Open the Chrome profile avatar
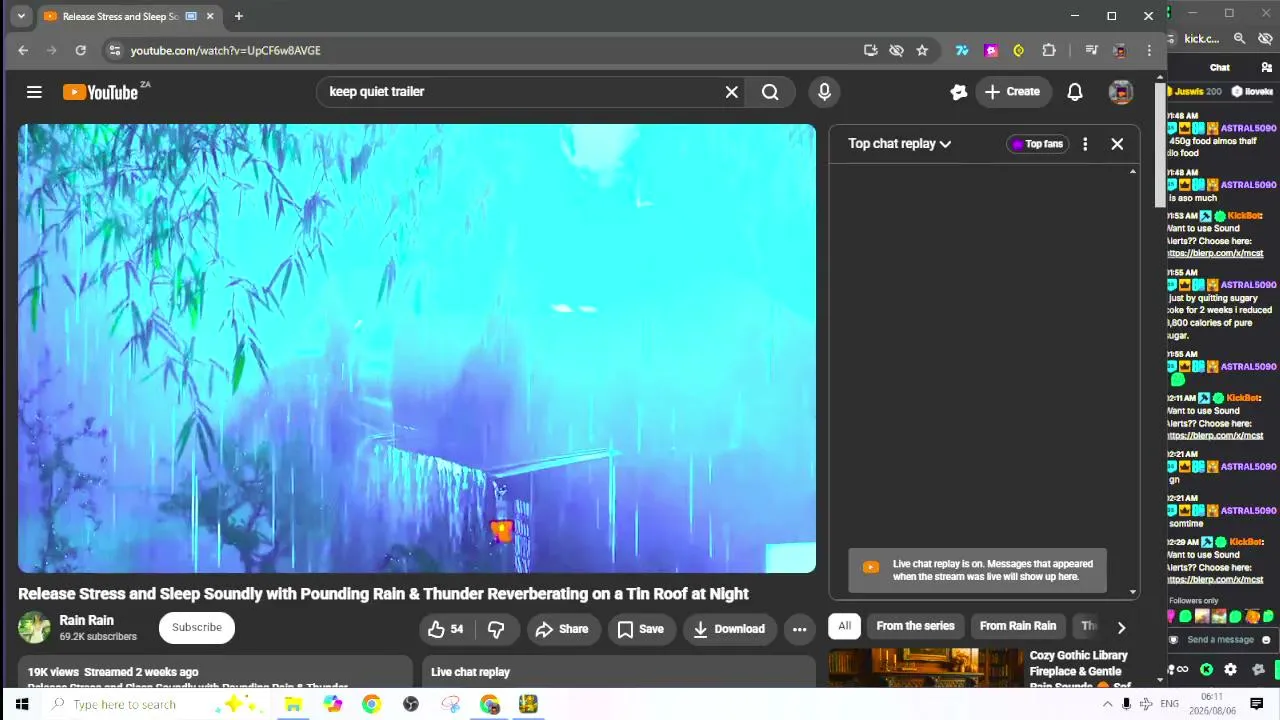Image resolution: width=1280 pixels, height=720 pixels. pyautogui.click(x=1120, y=50)
